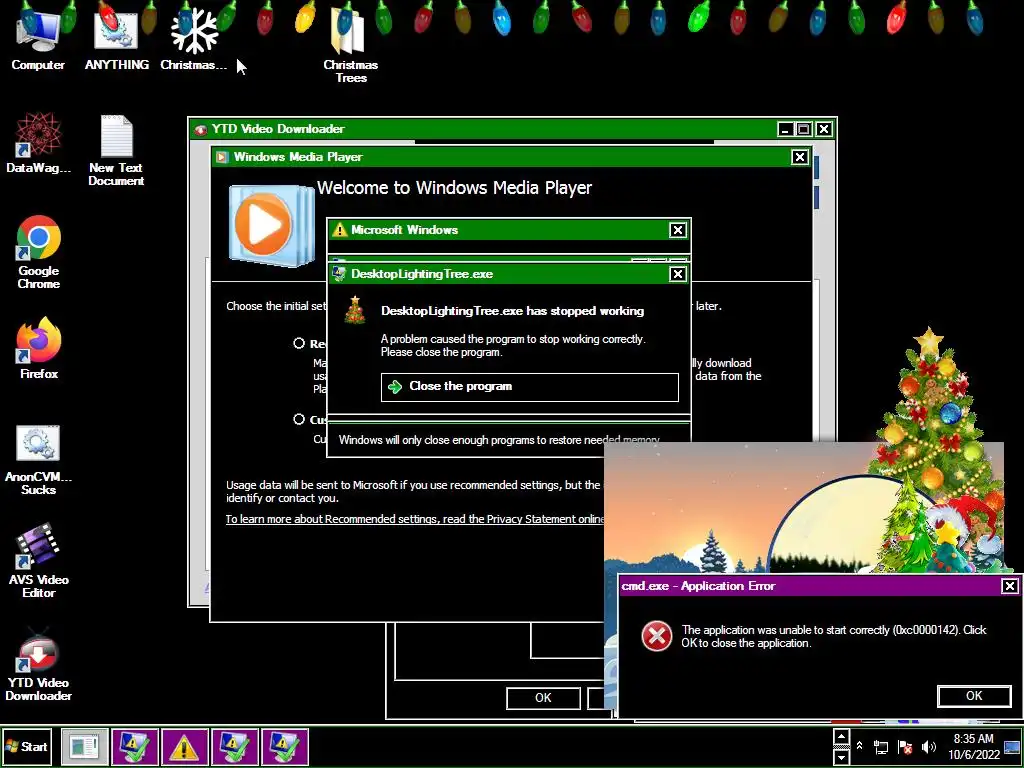
Task: Click the Windows Media Player logo image
Action: click(270, 225)
